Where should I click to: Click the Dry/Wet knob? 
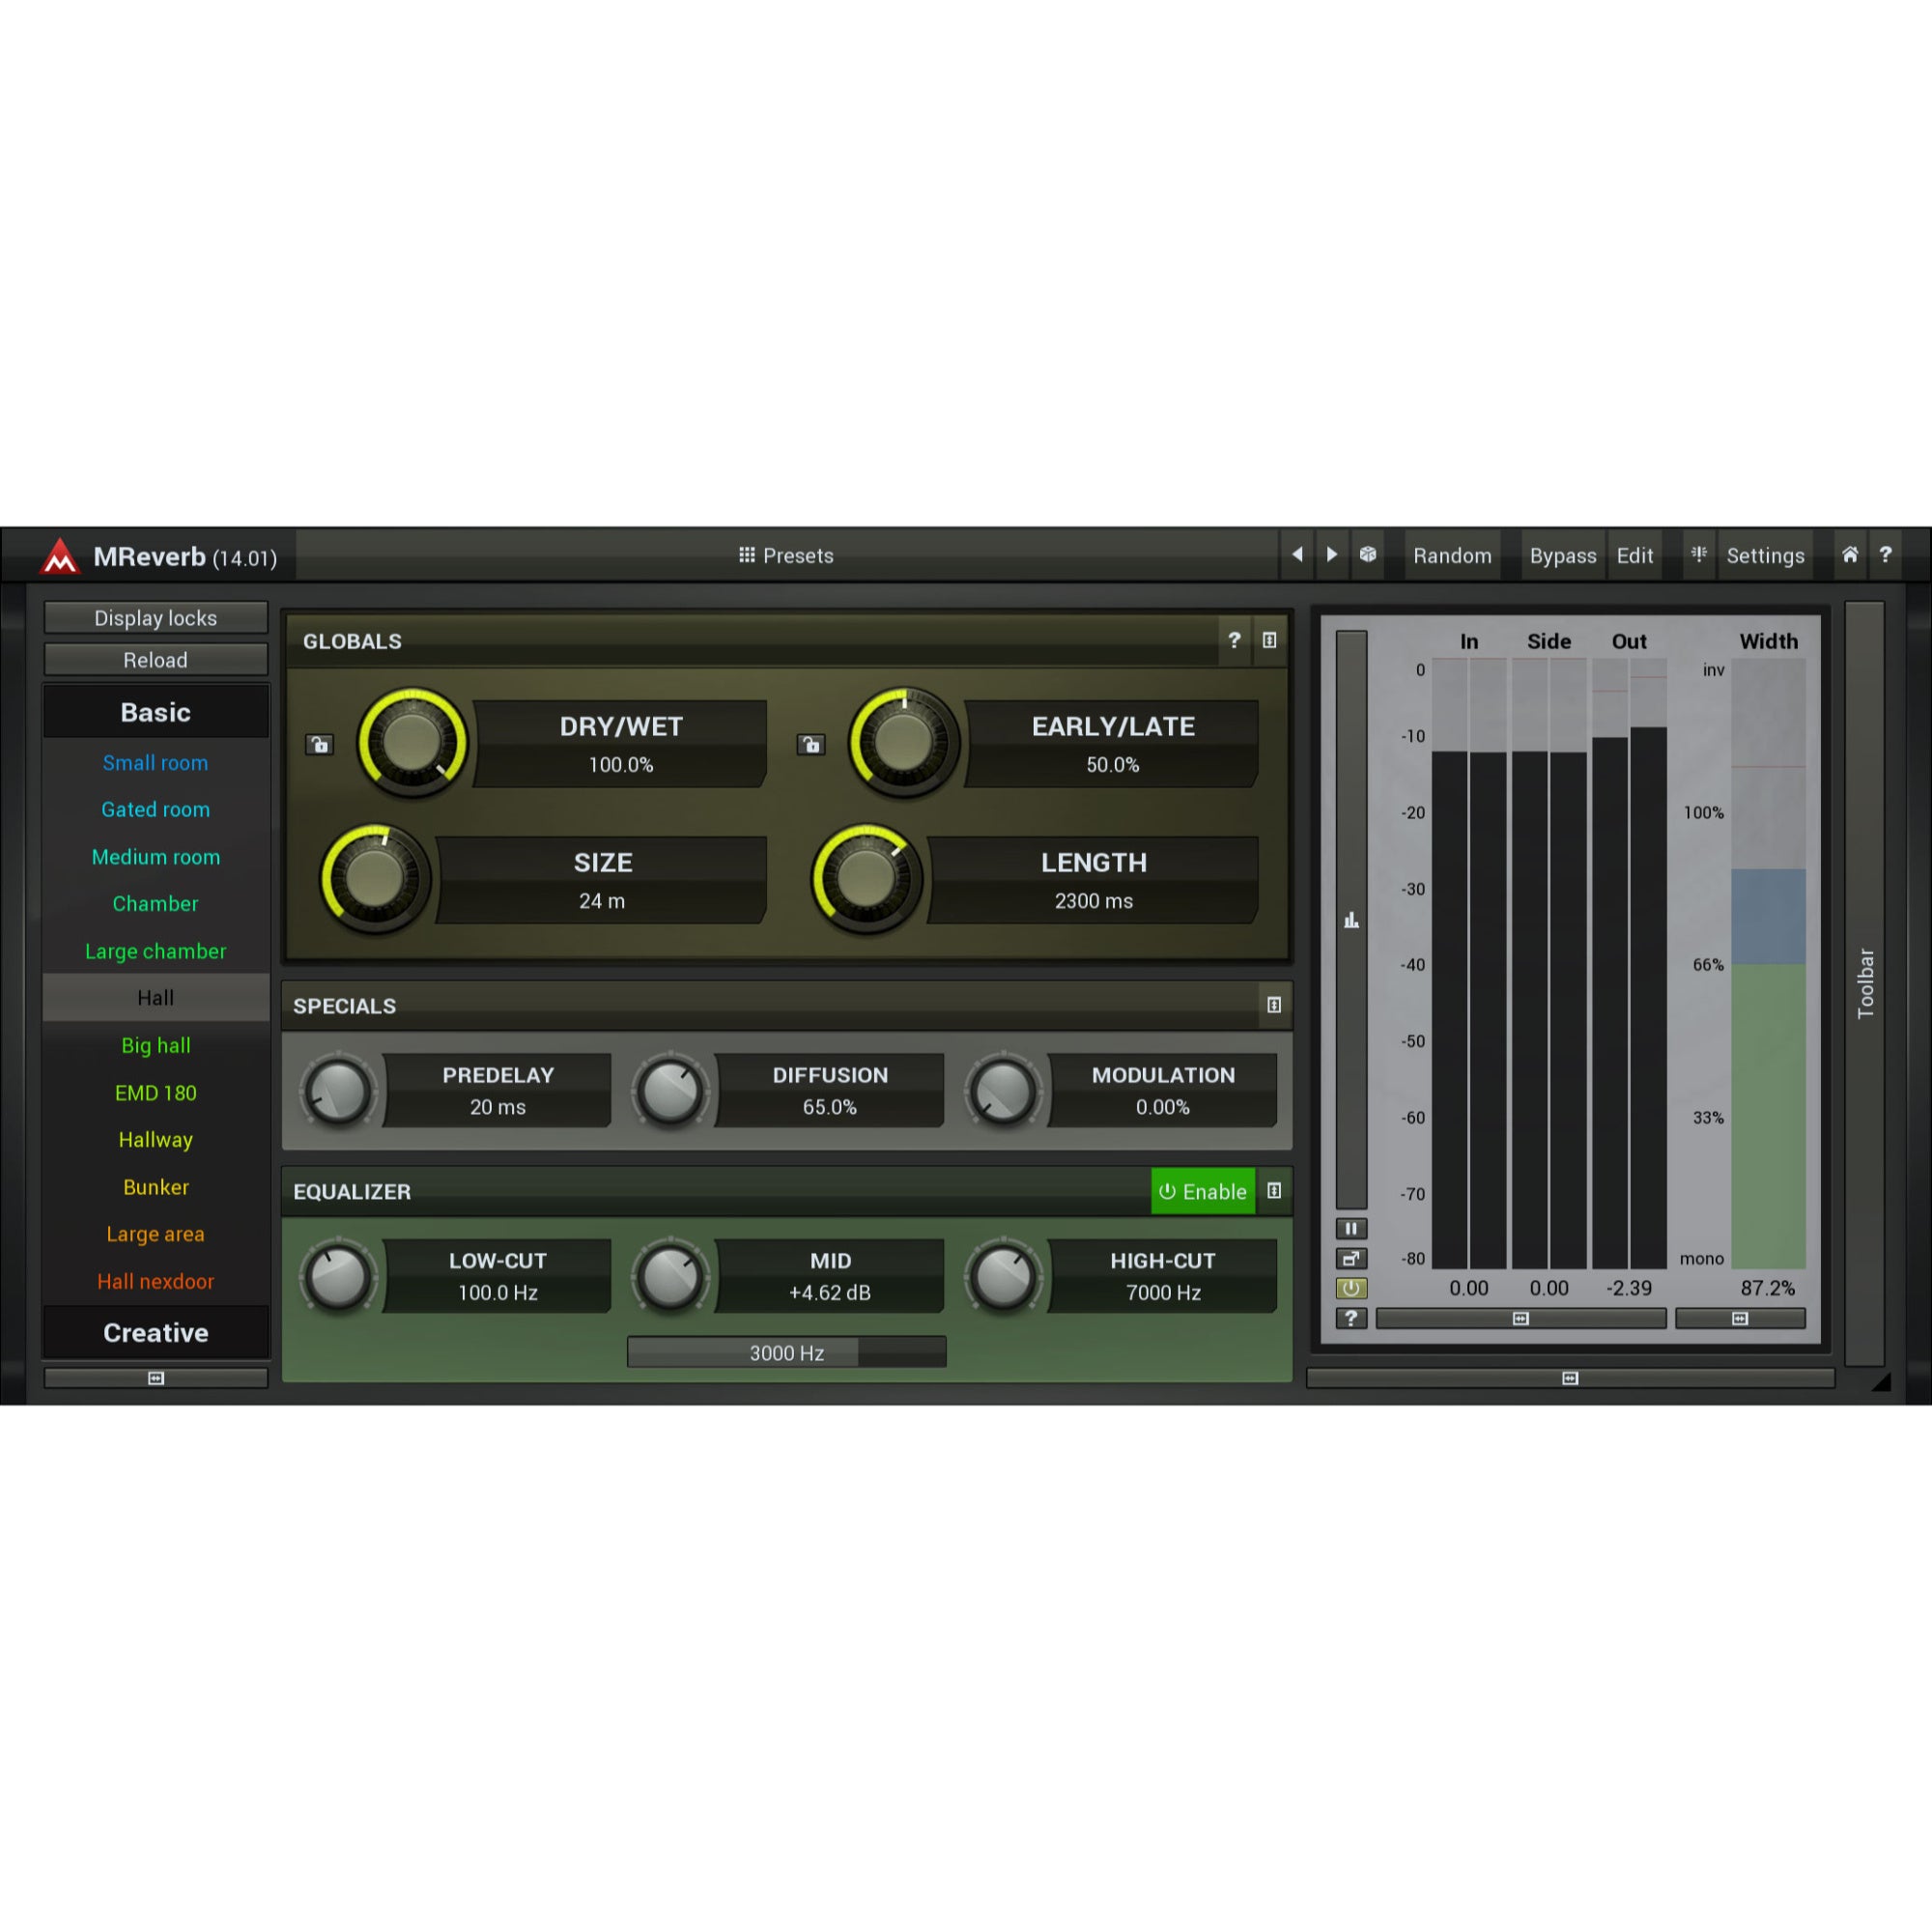click(x=412, y=742)
